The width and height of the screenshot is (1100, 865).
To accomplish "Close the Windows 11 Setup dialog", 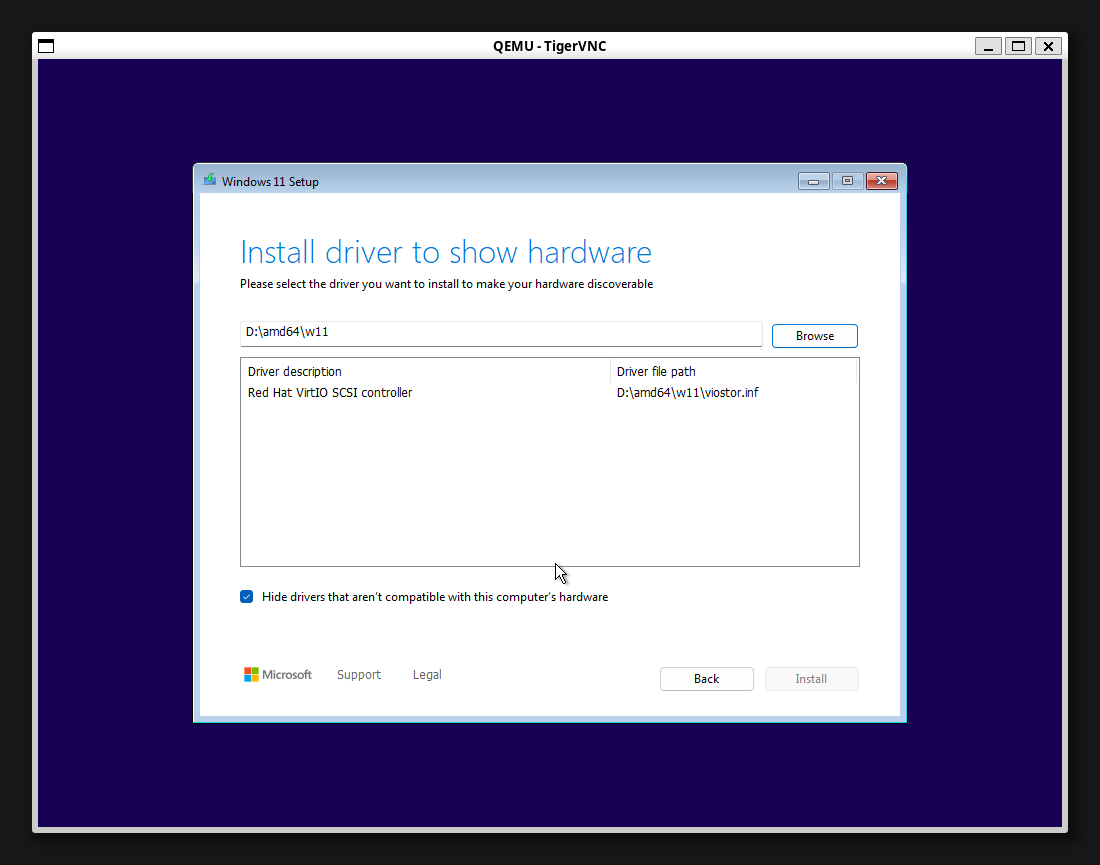I will pyautogui.click(x=881, y=181).
